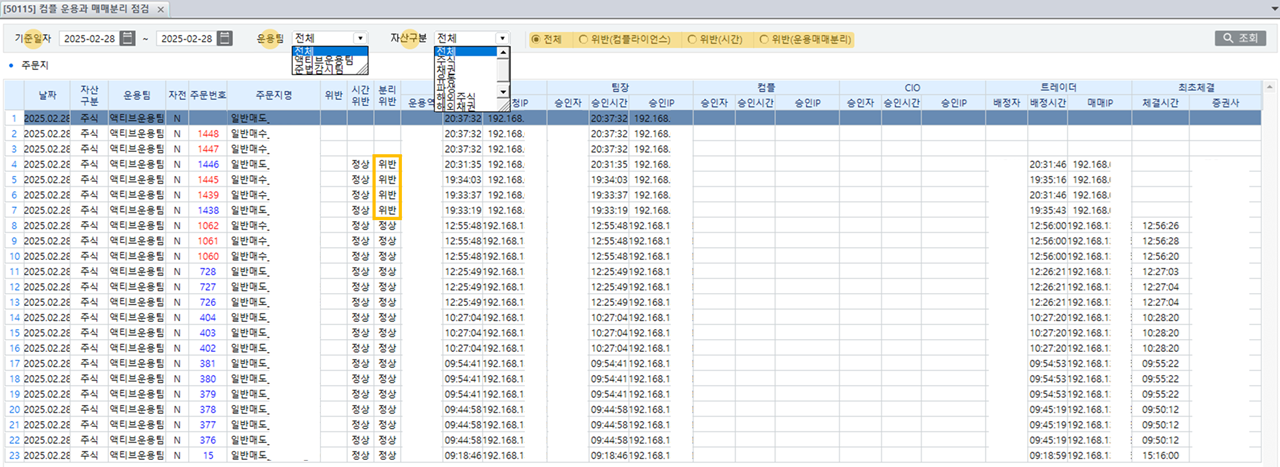Select order number 728 cell
Screen dimensions: 1280x467
208,271
